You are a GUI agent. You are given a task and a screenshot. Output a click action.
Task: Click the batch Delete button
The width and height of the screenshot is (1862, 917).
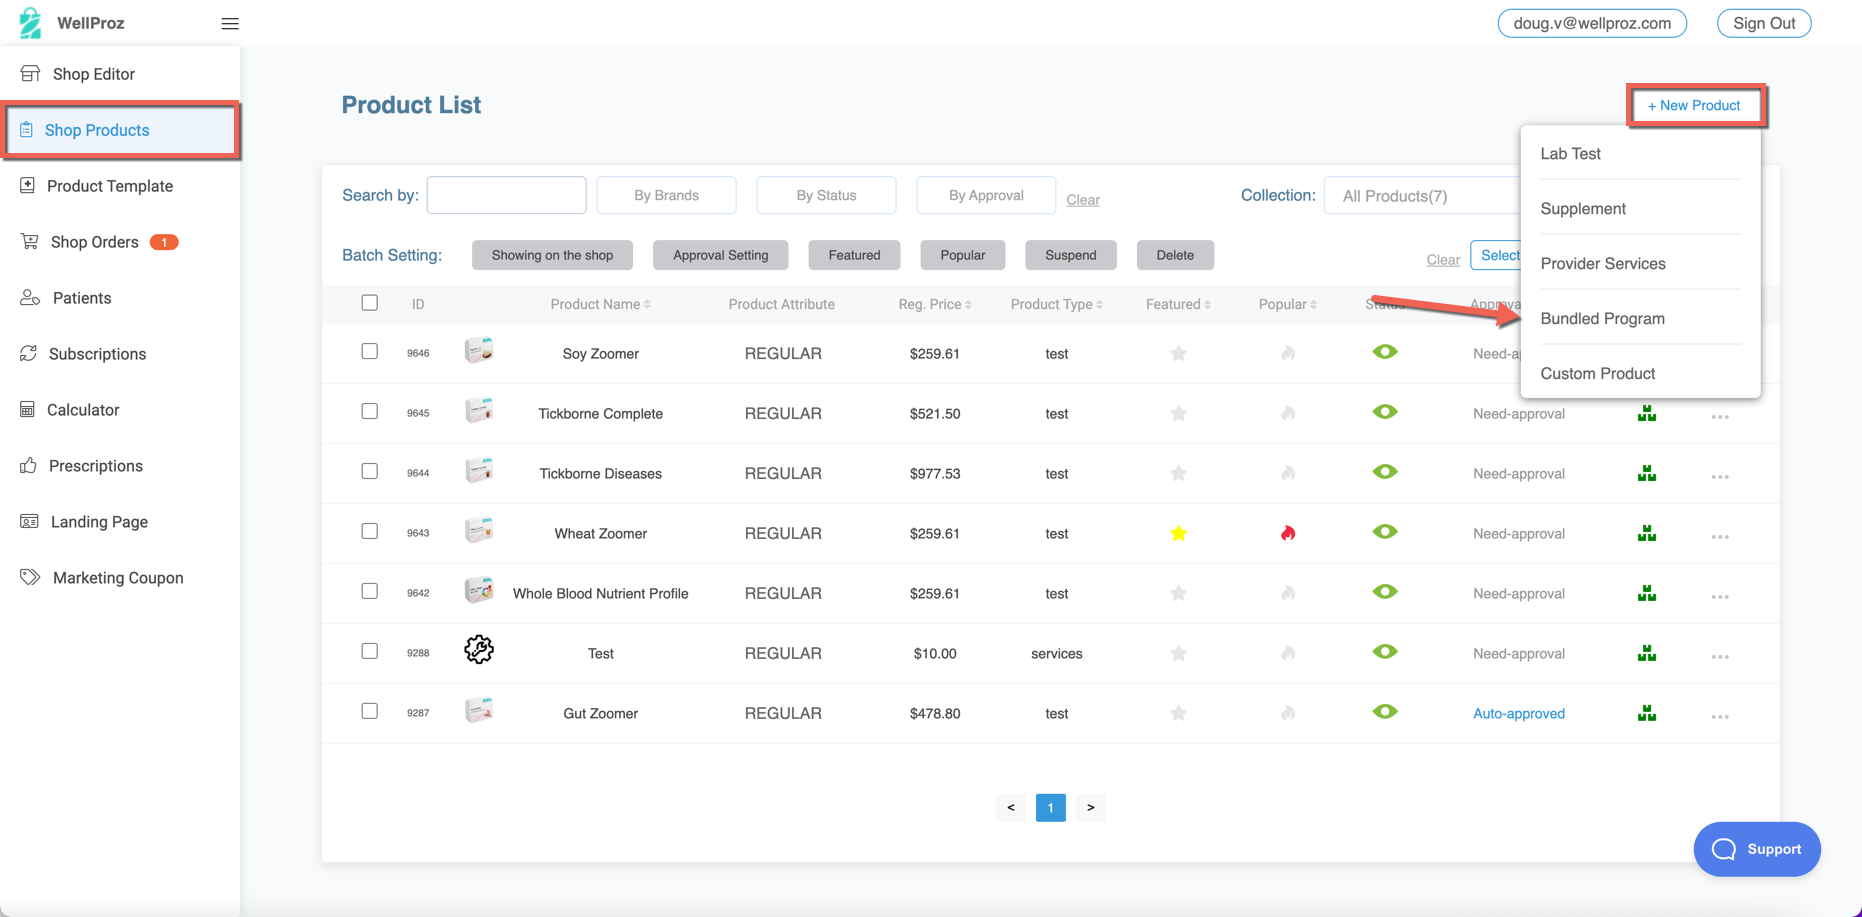pyautogui.click(x=1175, y=255)
